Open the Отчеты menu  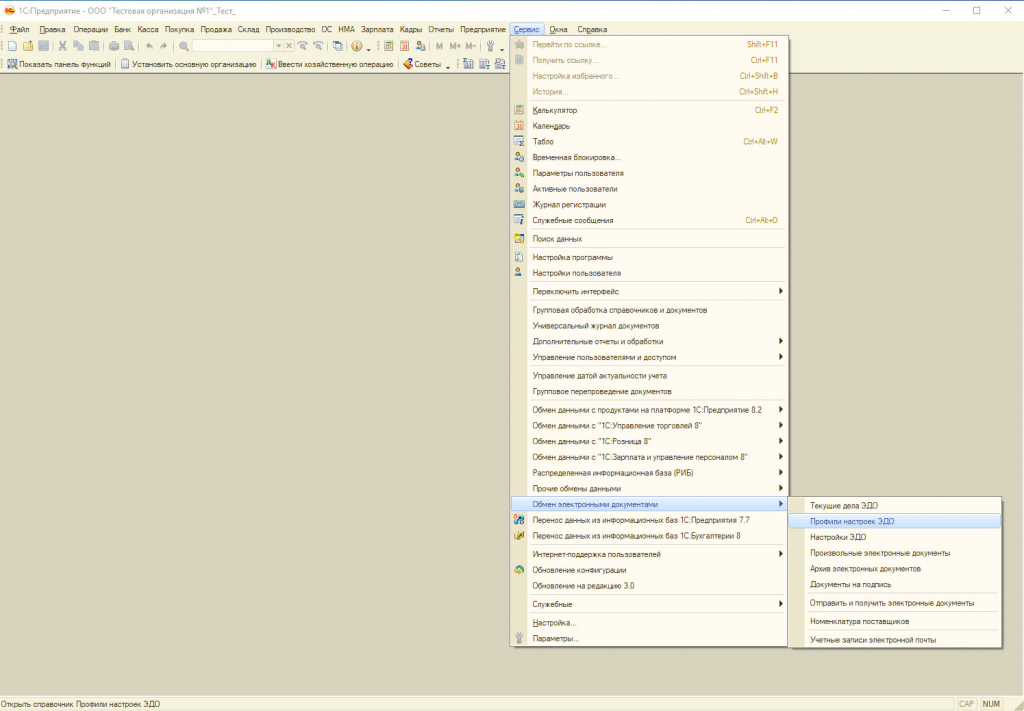click(x=441, y=29)
